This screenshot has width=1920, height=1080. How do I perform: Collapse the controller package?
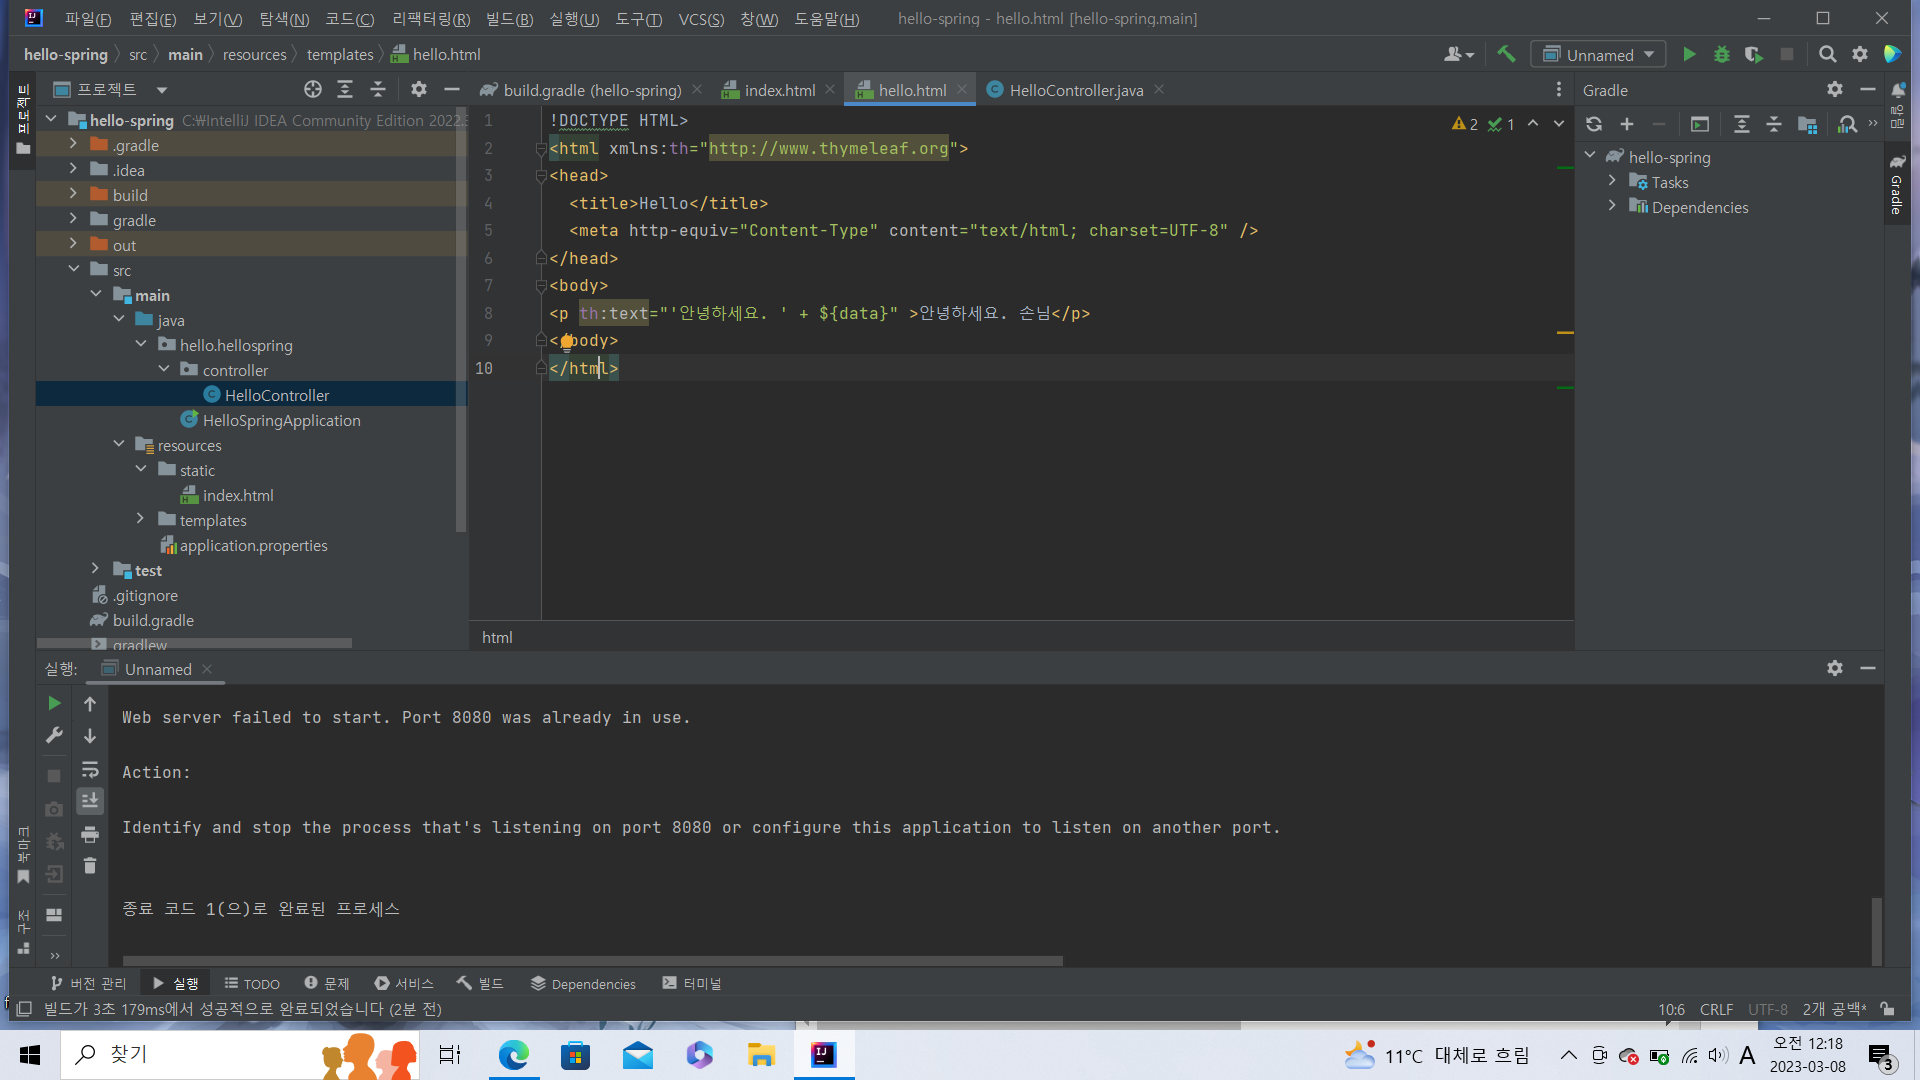163,369
